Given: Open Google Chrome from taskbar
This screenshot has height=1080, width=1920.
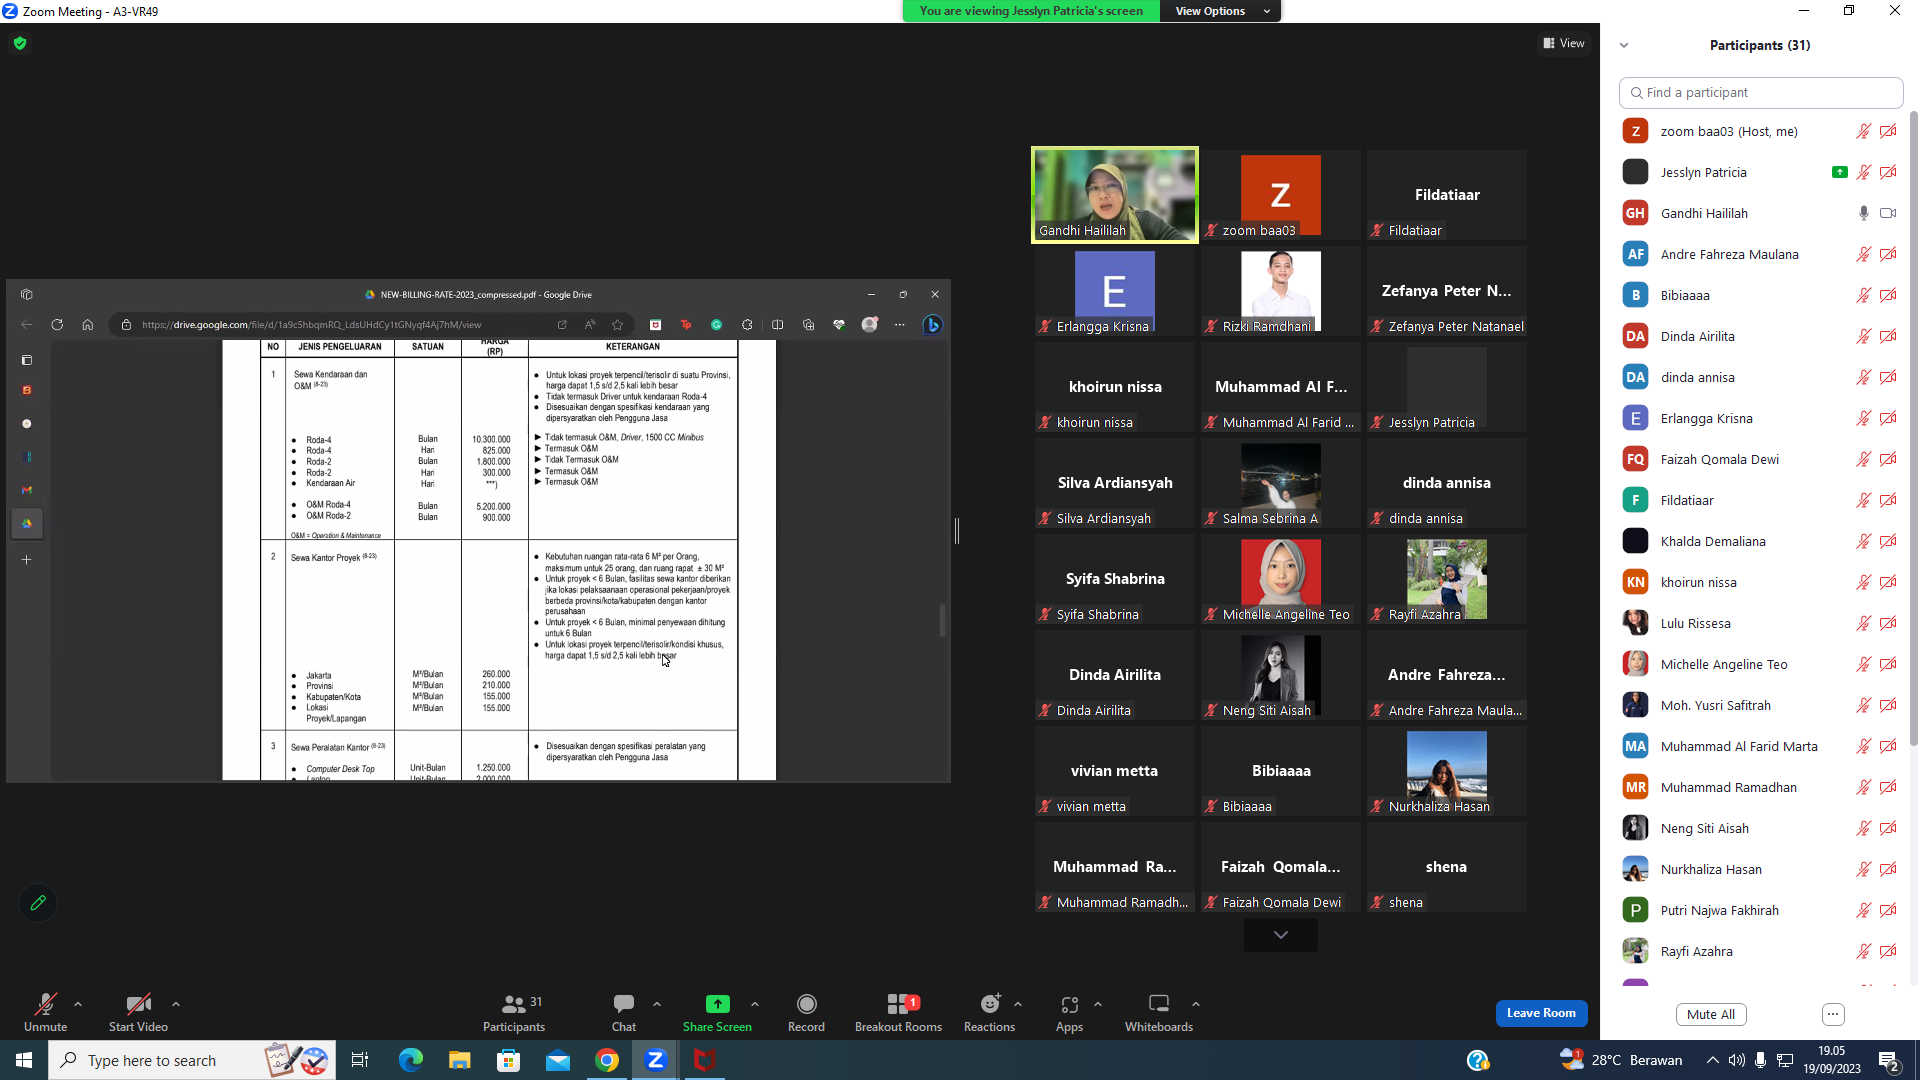Looking at the screenshot, I should point(606,1060).
